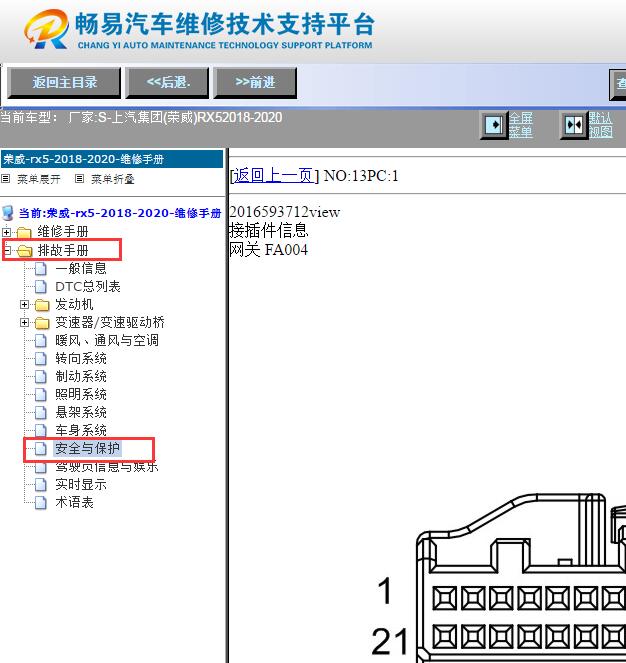
Task: Click the page icon beside 术语表
Action: tap(41, 503)
